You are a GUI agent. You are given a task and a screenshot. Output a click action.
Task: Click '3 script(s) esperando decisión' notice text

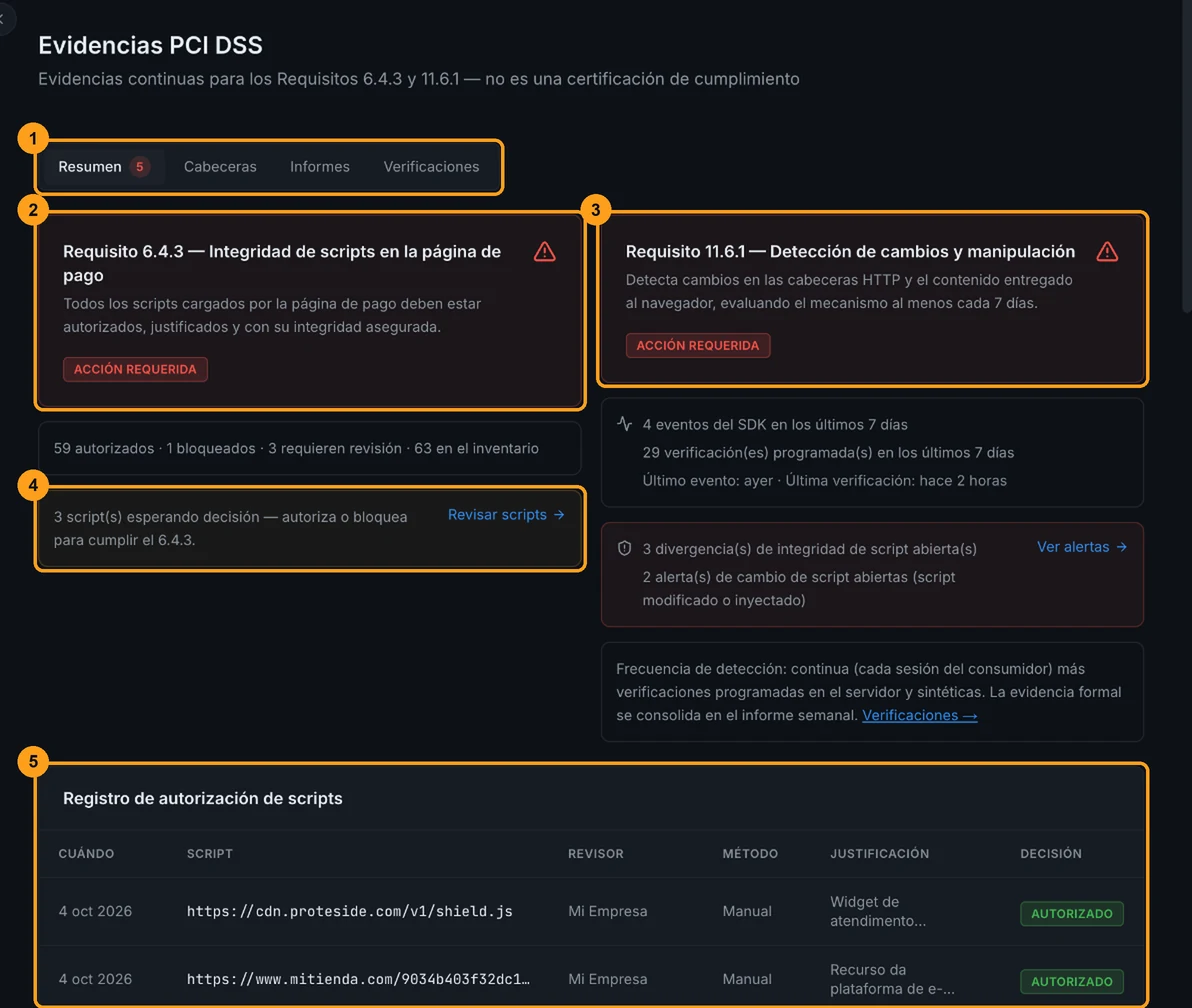coord(230,528)
